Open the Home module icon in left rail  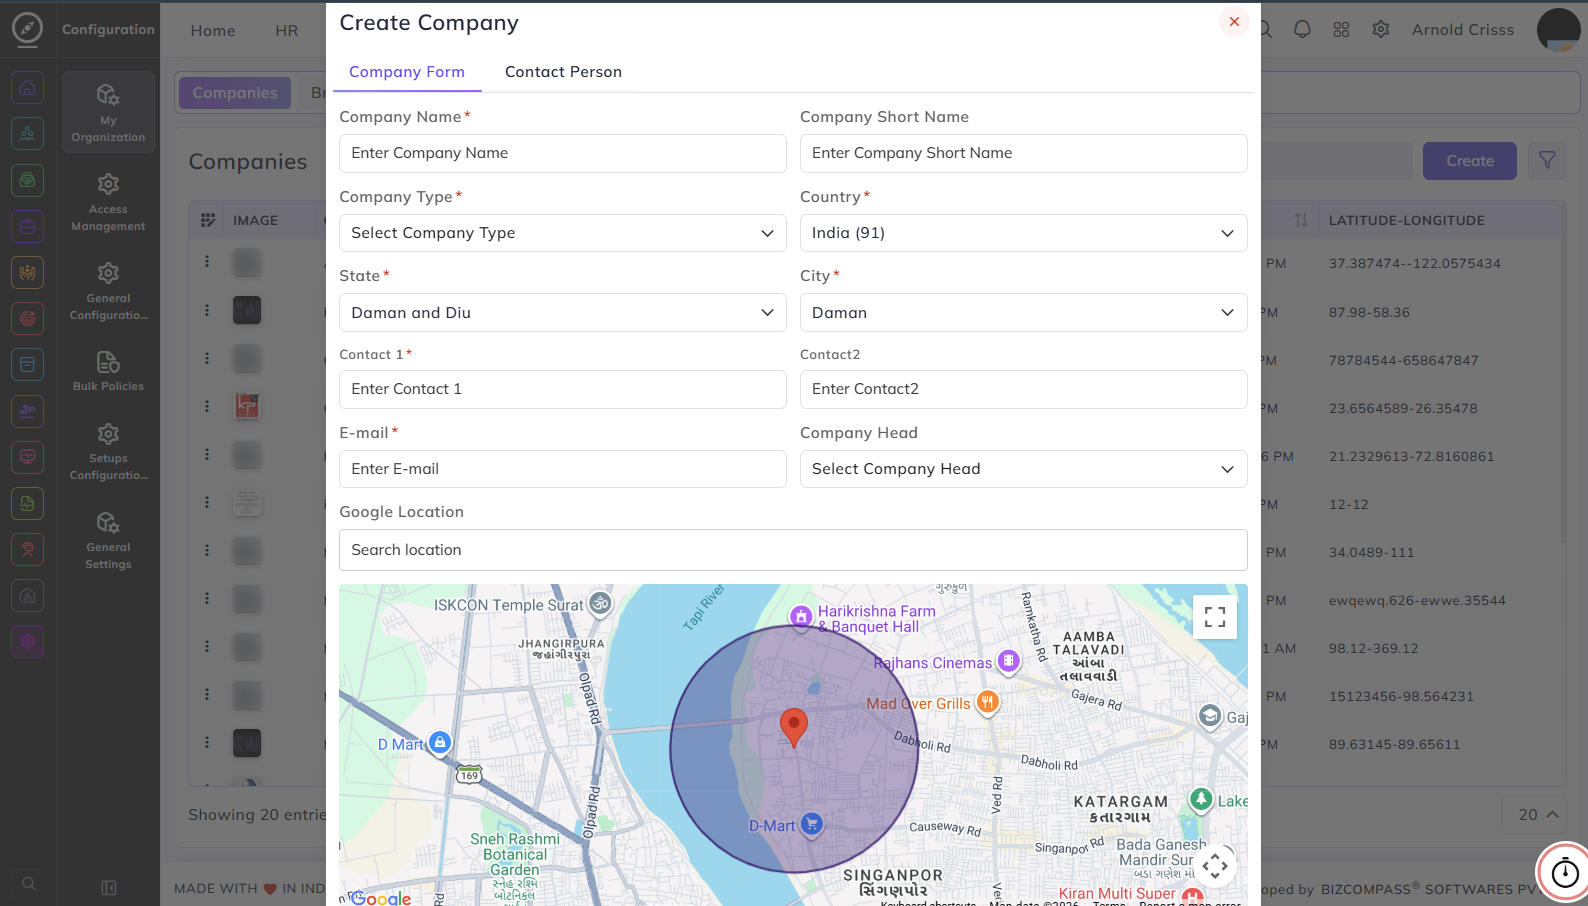[28, 88]
